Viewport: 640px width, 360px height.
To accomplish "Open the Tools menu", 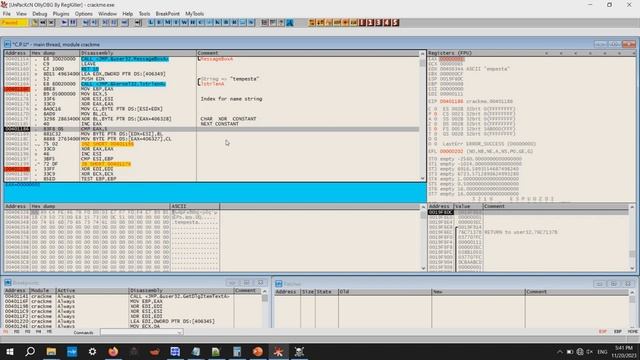I will coord(144,13).
